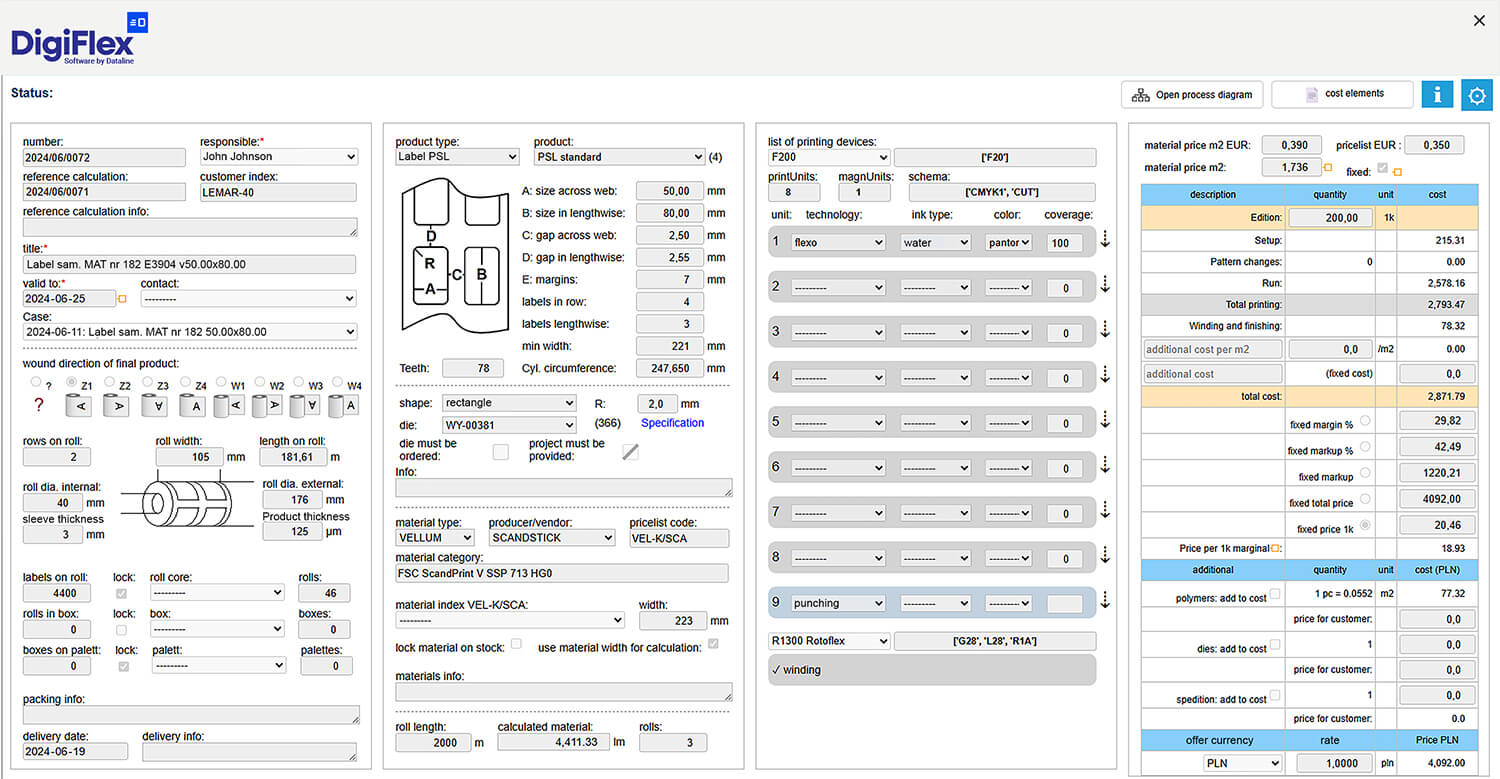Open the product type dropdown Label PSL
The width and height of the screenshot is (1500, 779).
click(458, 157)
